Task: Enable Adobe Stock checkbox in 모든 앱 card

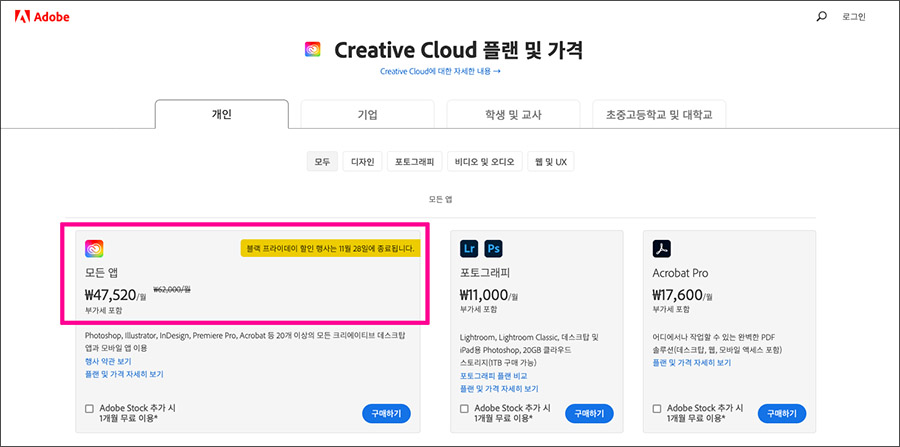Action: pyautogui.click(x=89, y=409)
